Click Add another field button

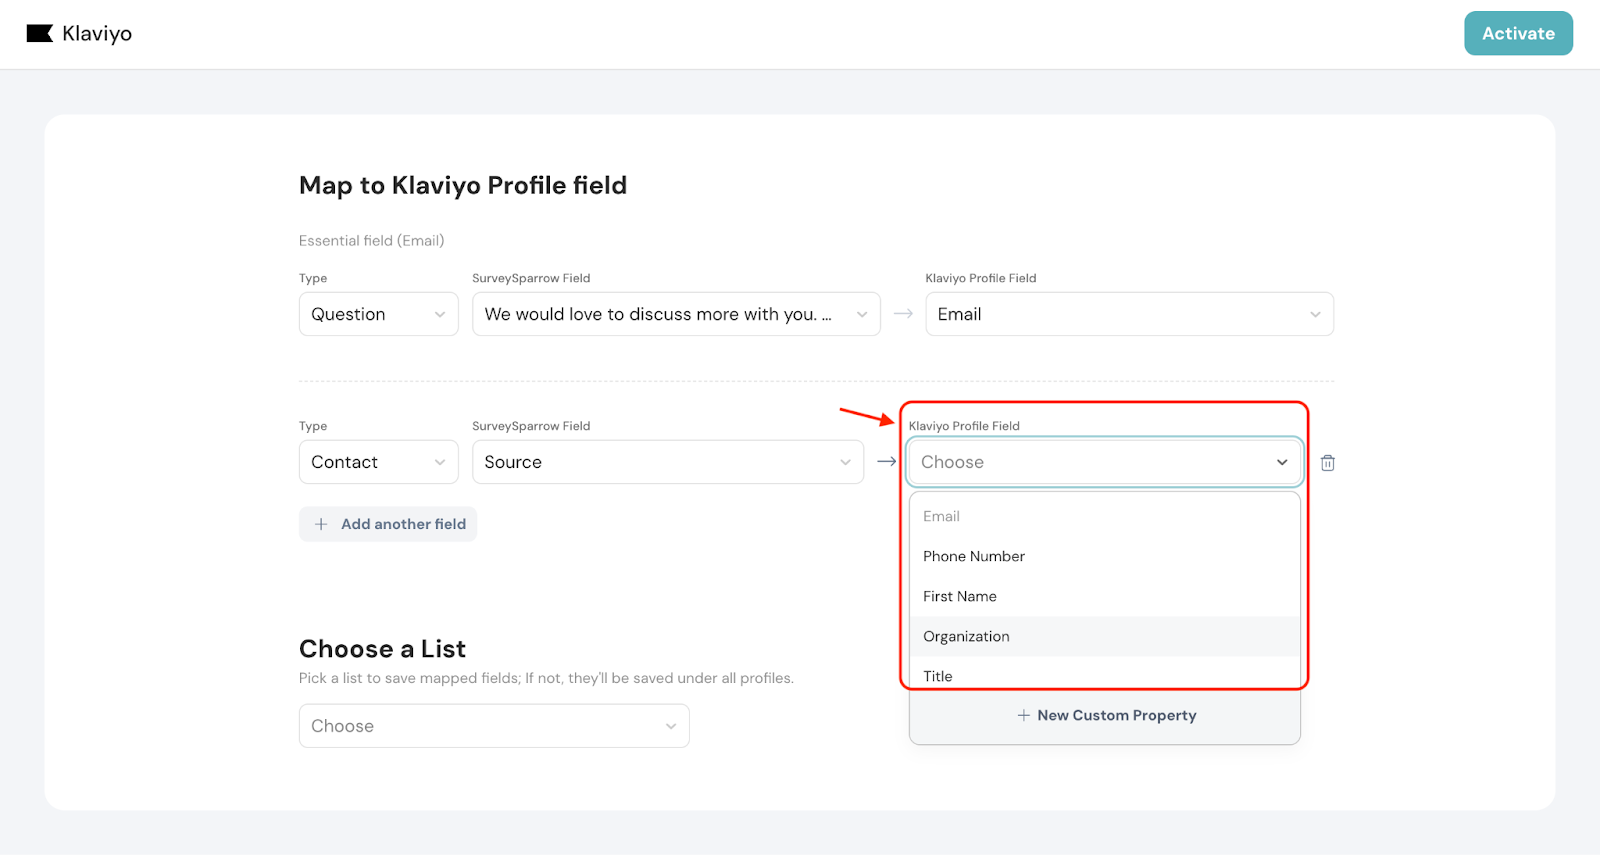388,524
